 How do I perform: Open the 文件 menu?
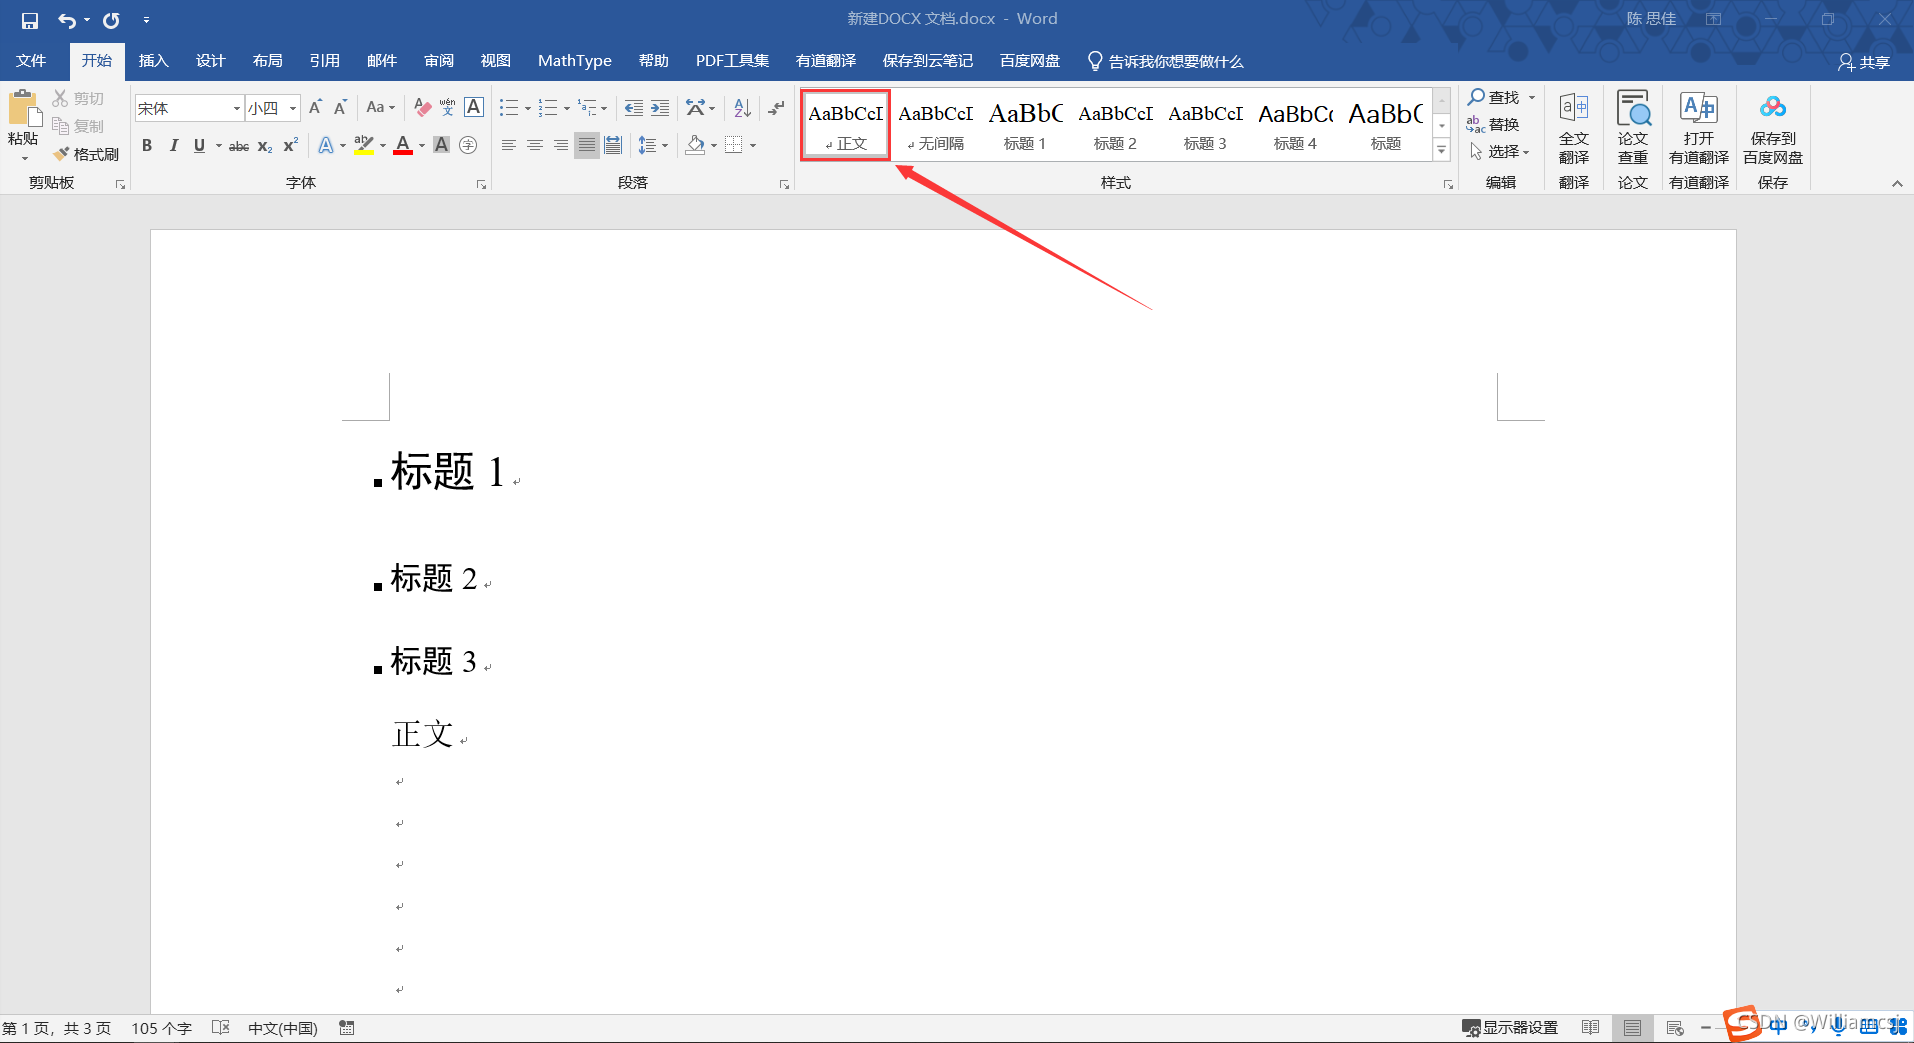tap(31, 61)
